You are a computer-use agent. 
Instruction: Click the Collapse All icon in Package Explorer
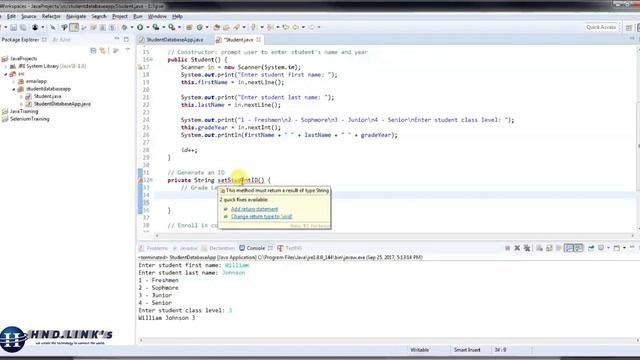point(93,50)
